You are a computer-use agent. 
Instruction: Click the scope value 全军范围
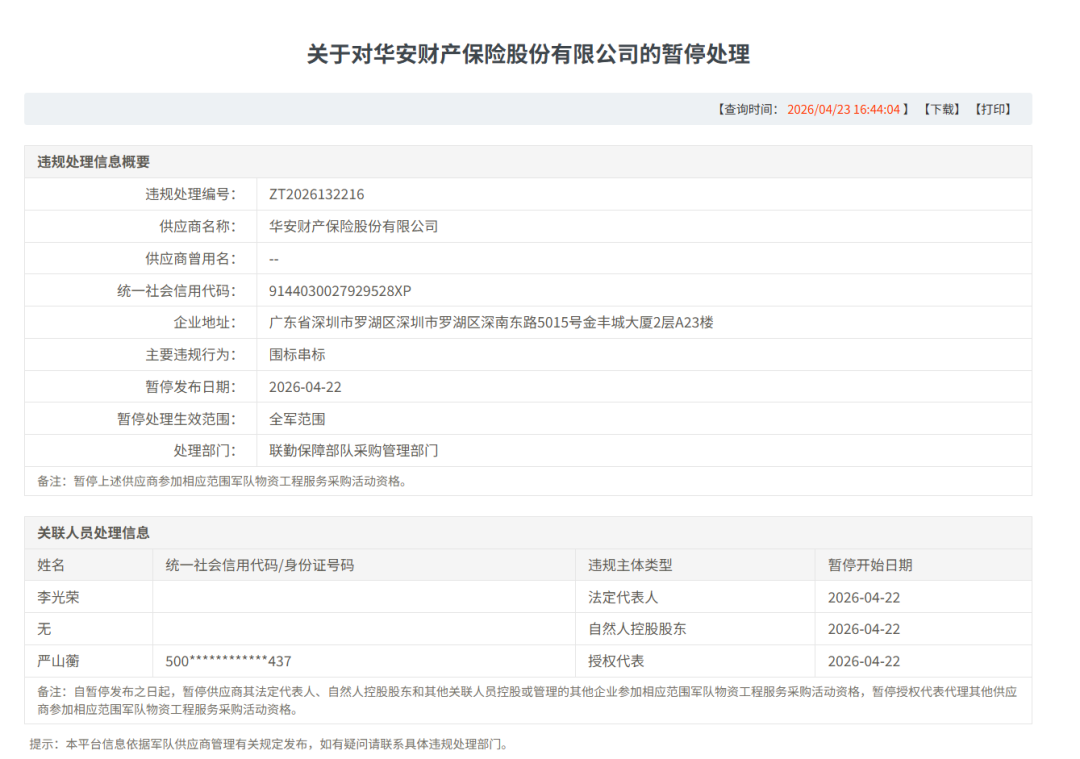(x=297, y=418)
